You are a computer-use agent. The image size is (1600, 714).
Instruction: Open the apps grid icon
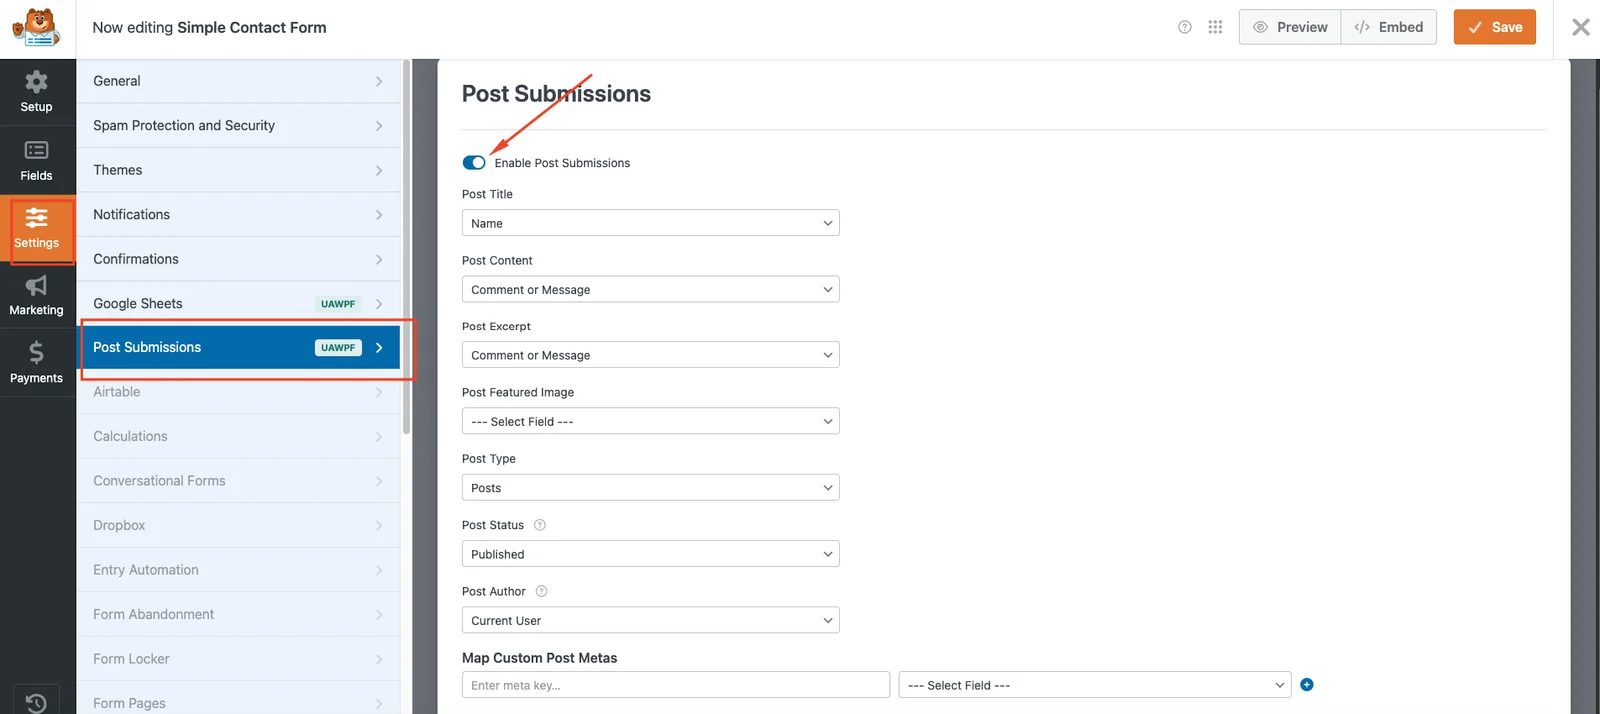1215,27
